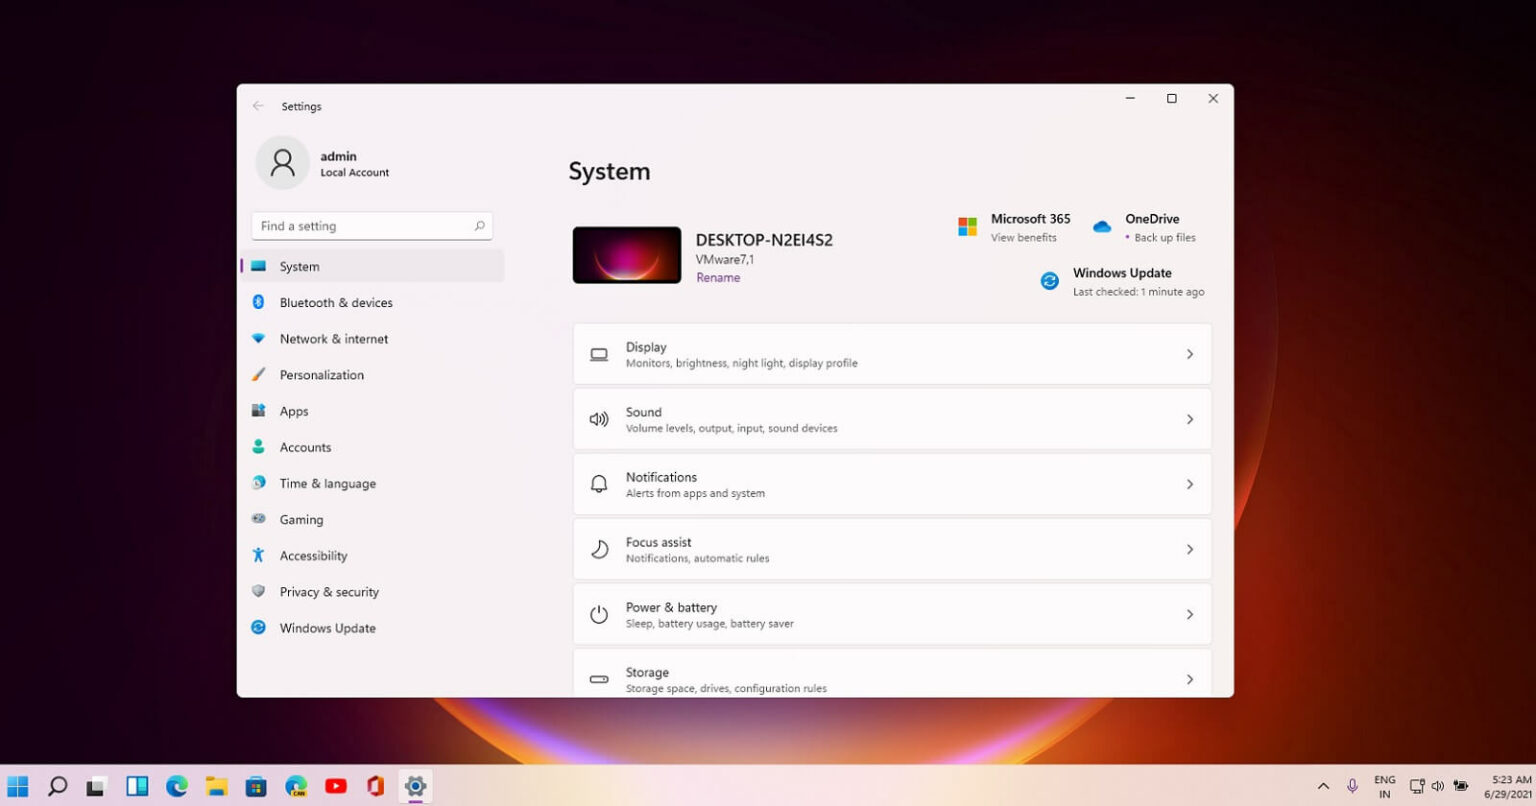Launch Microsoft Edge from the taskbar
Screen dimensions: 1536x806
point(177,786)
